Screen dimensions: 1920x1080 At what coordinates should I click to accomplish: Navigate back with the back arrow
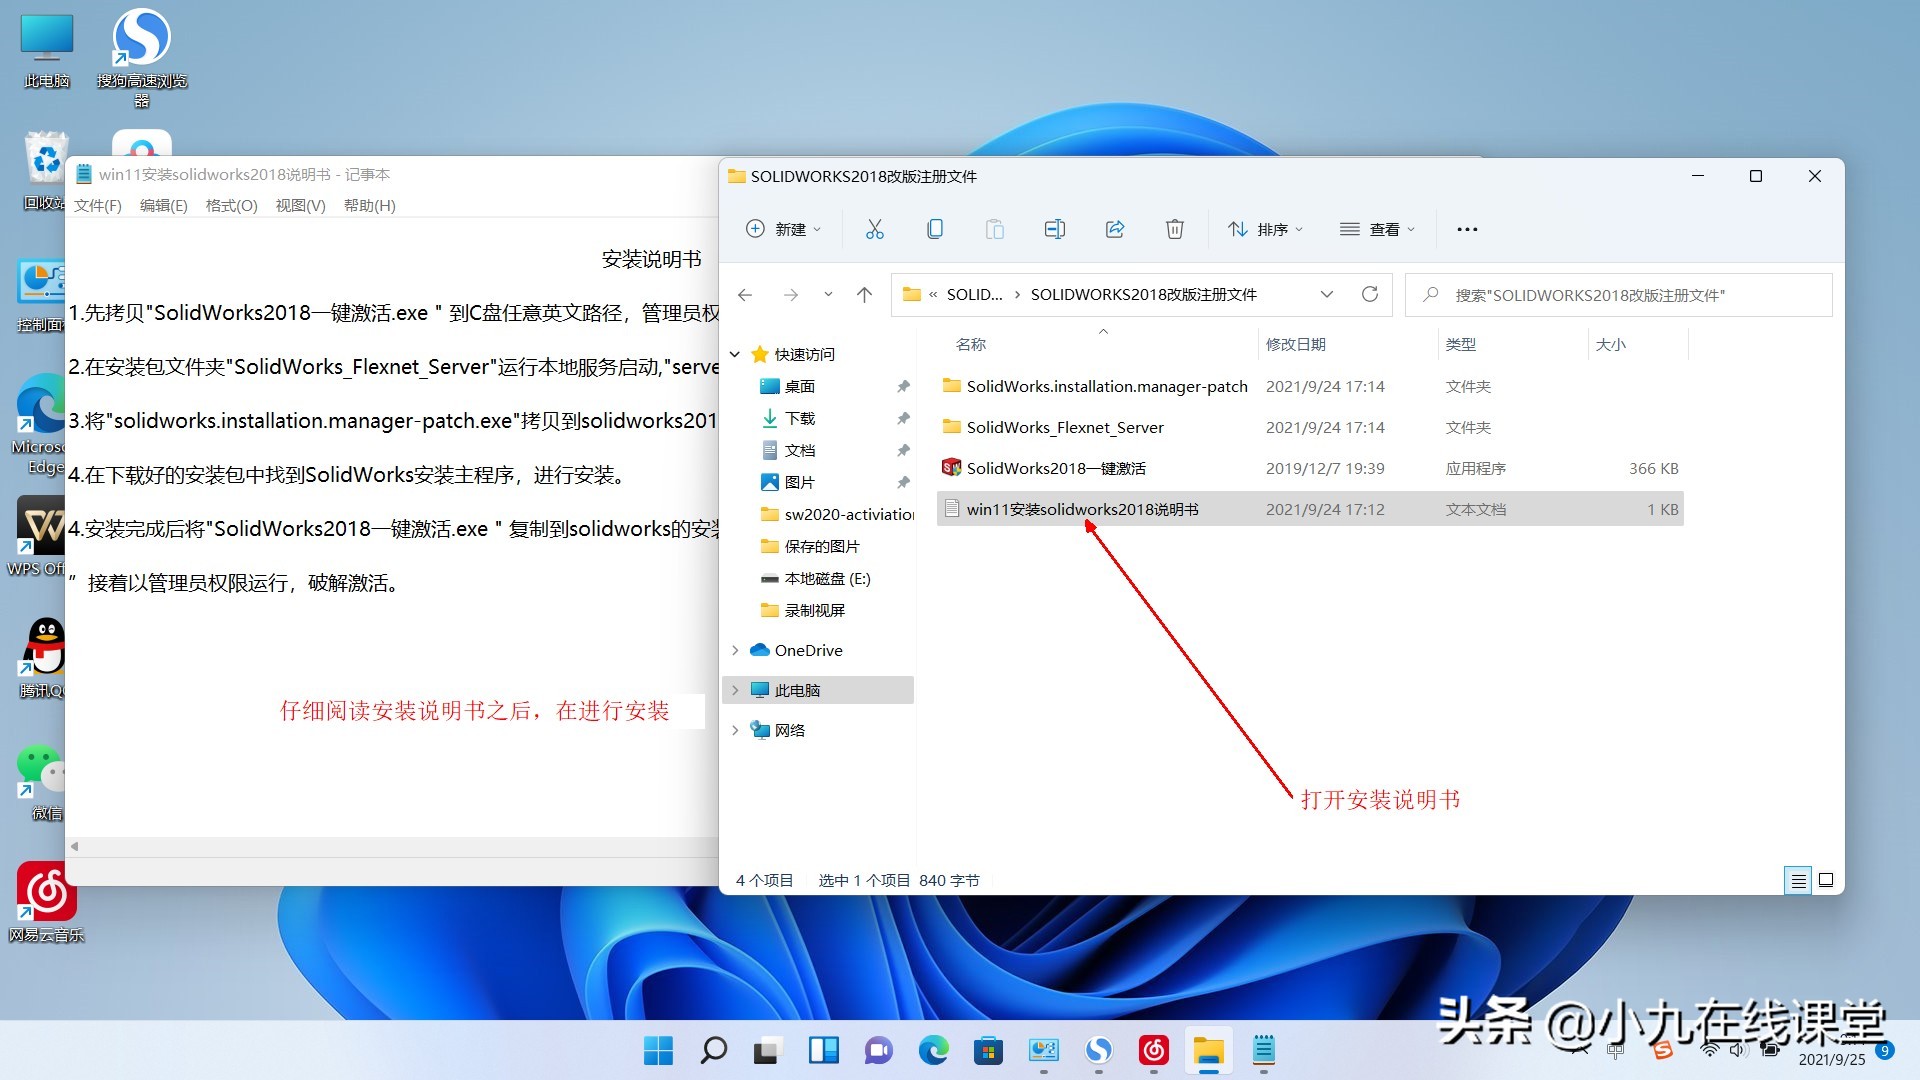click(744, 294)
